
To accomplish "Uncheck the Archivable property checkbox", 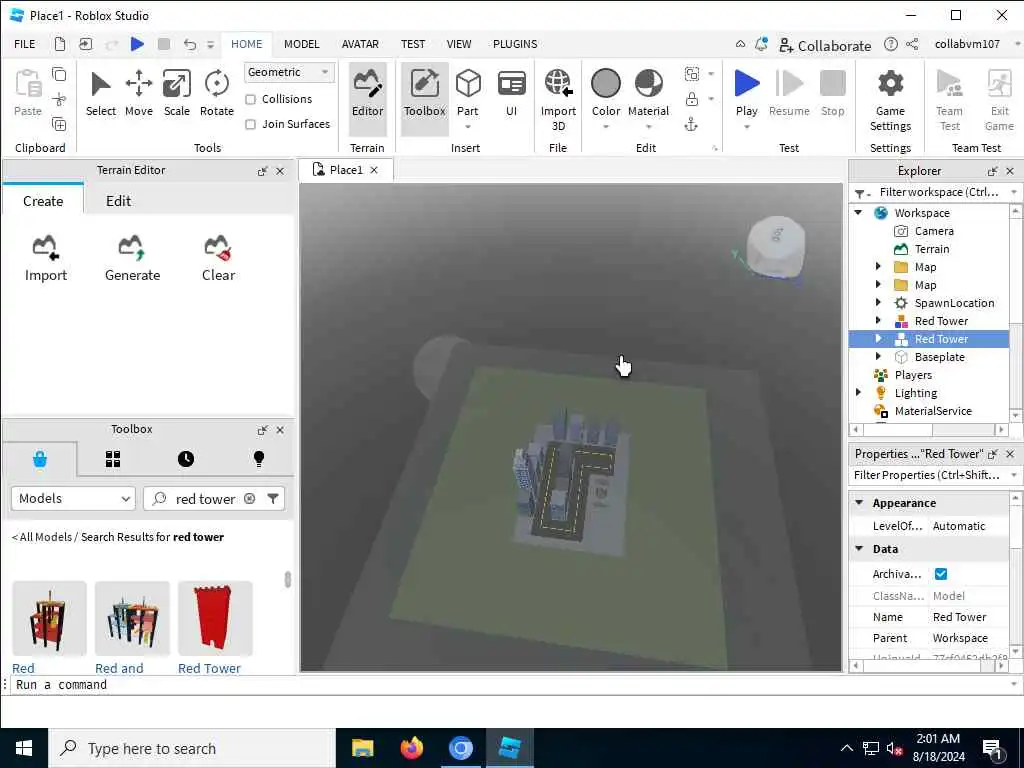I will (x=940, y=574).
